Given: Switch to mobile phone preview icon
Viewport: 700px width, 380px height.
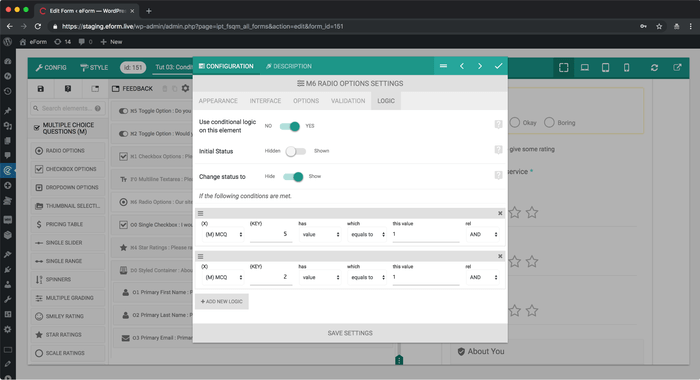Looking at the screenshot, I should coord(626,67).
